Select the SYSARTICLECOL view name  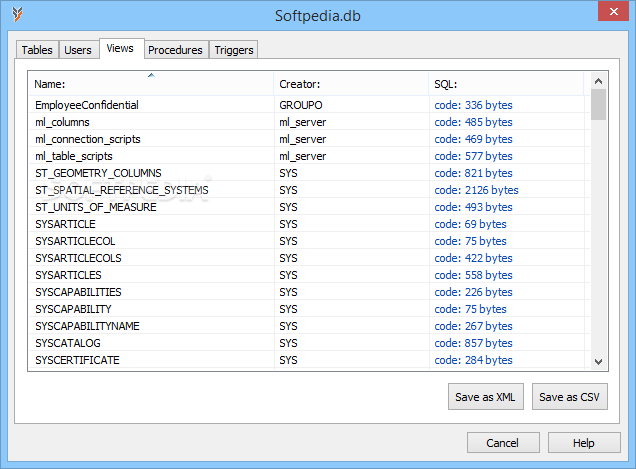(x=75, y=241)
